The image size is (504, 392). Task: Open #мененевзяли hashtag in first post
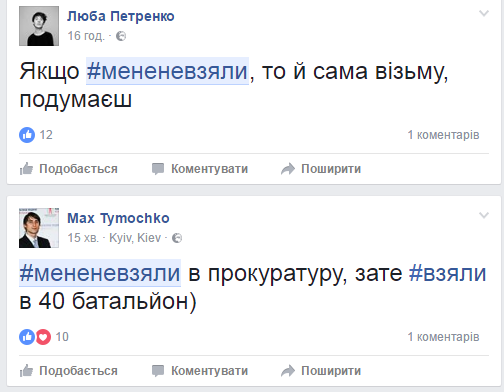[167, 71]
